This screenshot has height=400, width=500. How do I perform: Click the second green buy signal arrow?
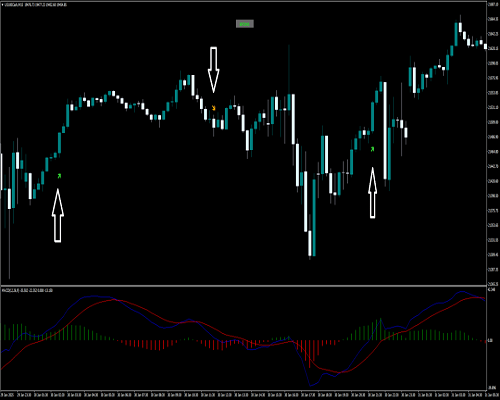coord(372,149)
